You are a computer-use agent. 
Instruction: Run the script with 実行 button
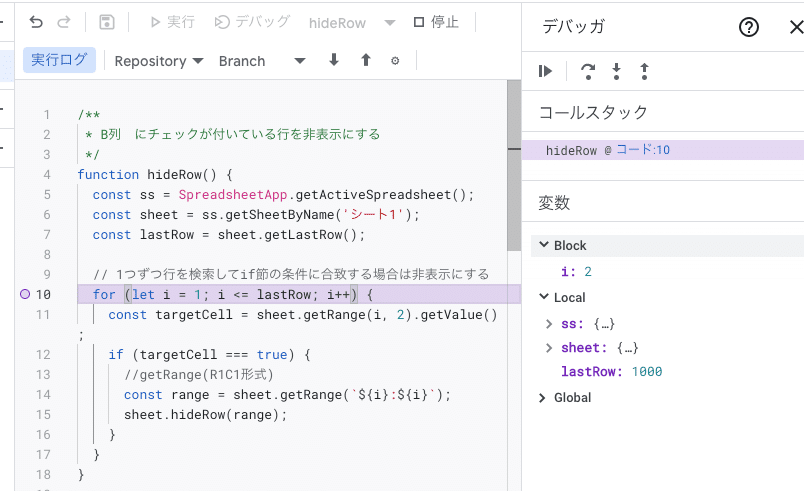pos(173,22)
